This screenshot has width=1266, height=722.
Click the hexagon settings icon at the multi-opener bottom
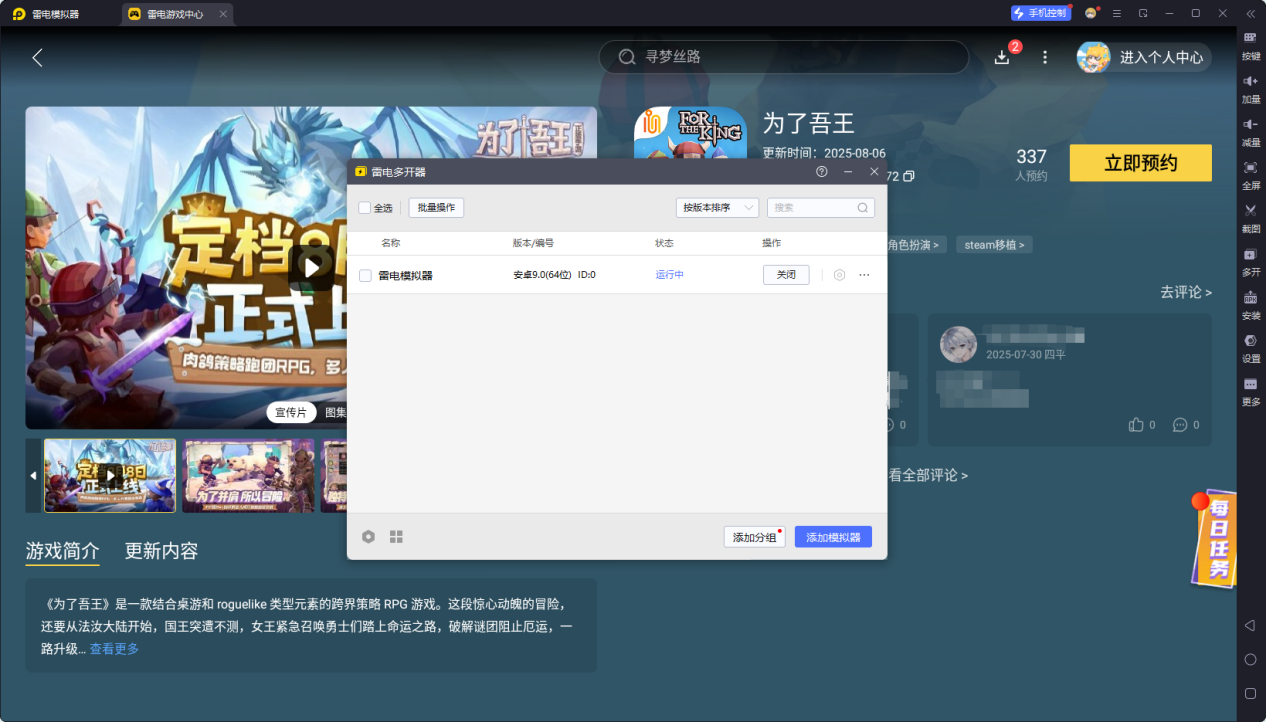click(x=368, y=537)
